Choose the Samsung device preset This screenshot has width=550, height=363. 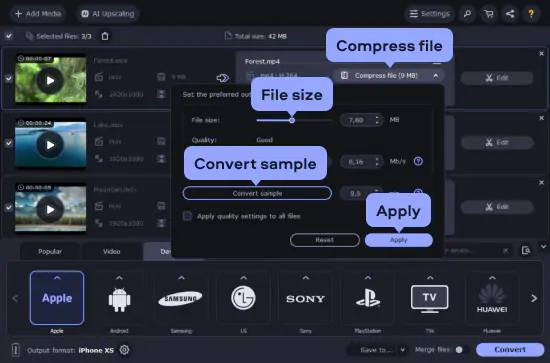point(181,298)
